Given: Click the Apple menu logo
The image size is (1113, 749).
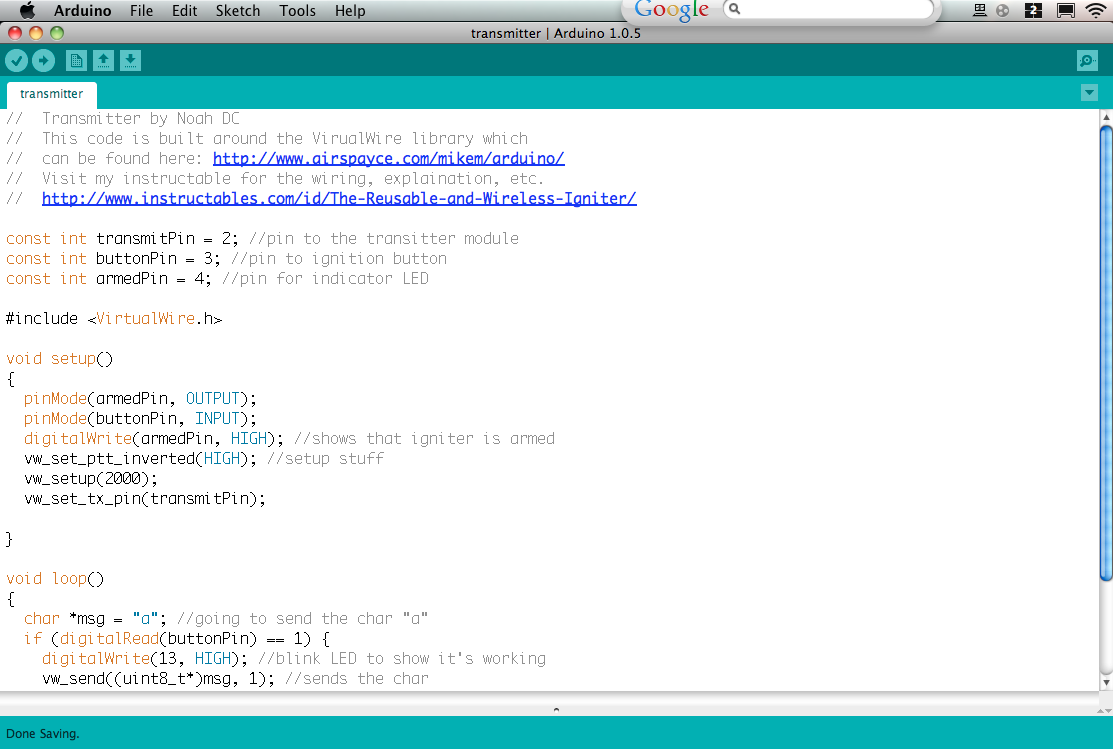Looking at the screenshot, I should 27,10.
